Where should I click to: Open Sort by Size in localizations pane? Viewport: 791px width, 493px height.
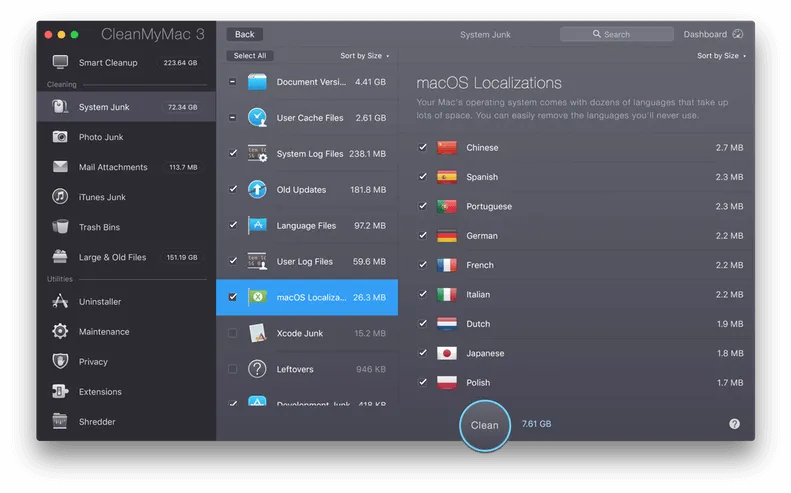tap(721, 56)
